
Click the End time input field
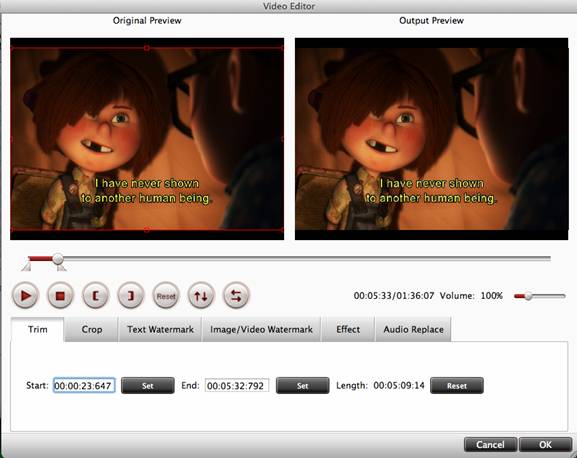point(237,386)
